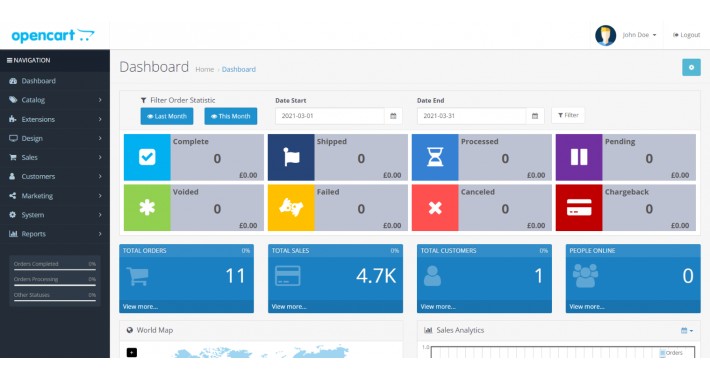
Task: Open the Sales Analytics calendar range dropdown
Action: point(687,331)
